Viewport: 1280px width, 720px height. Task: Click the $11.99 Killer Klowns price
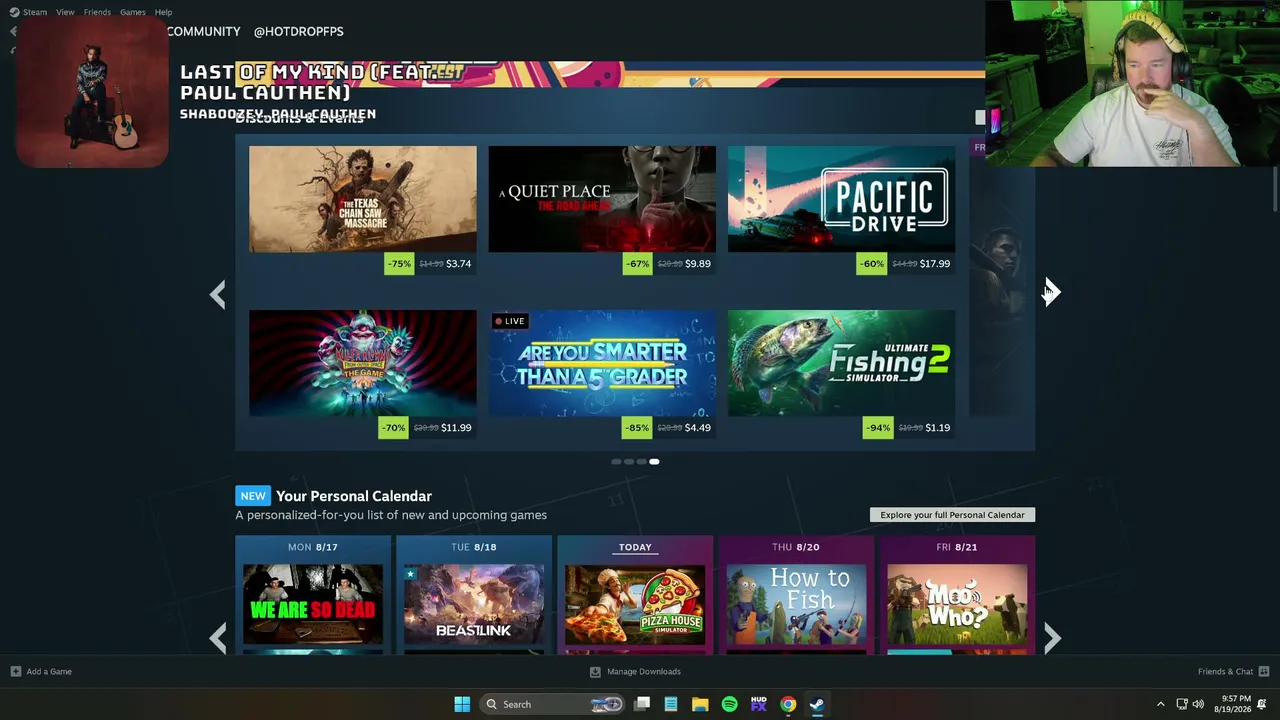point(456,428)
